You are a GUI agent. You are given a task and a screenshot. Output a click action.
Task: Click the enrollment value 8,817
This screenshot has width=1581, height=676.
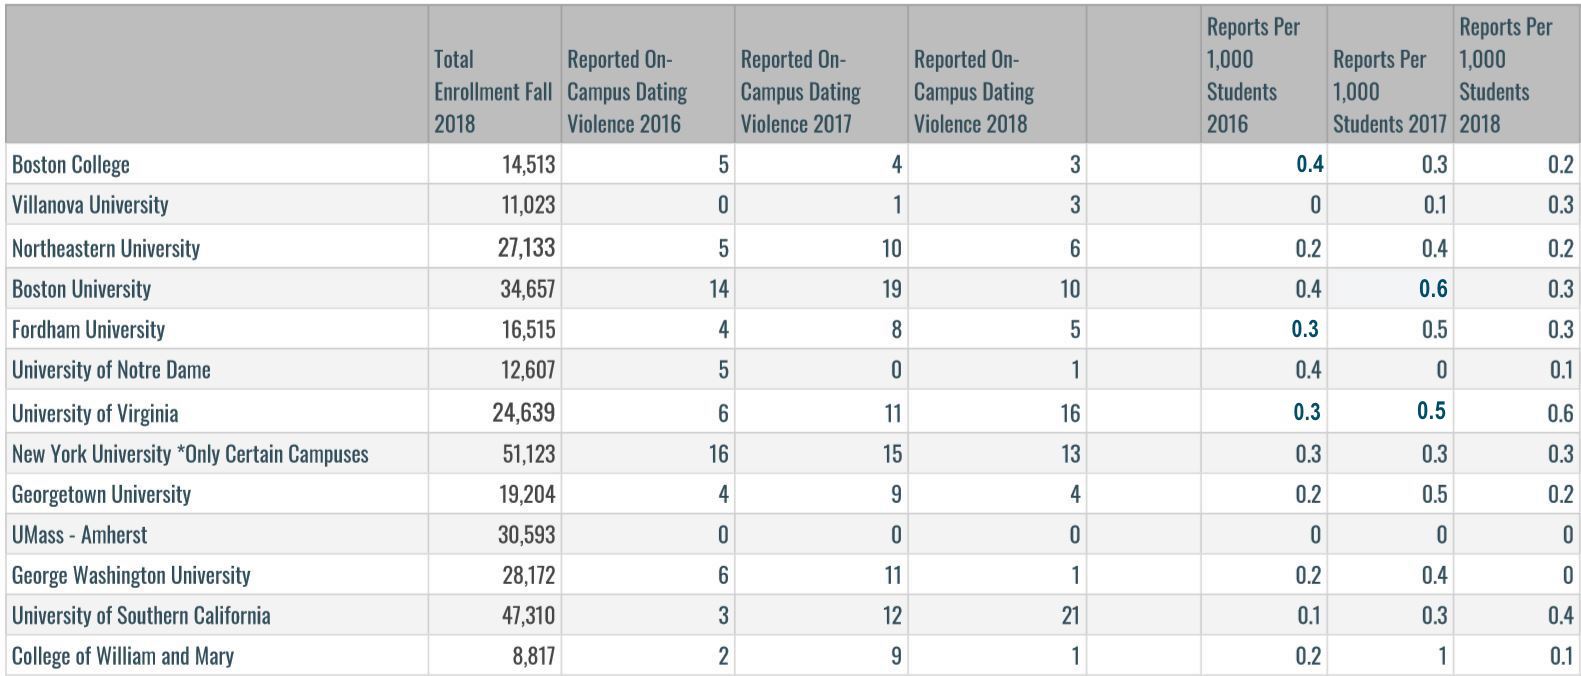[533, 656]
